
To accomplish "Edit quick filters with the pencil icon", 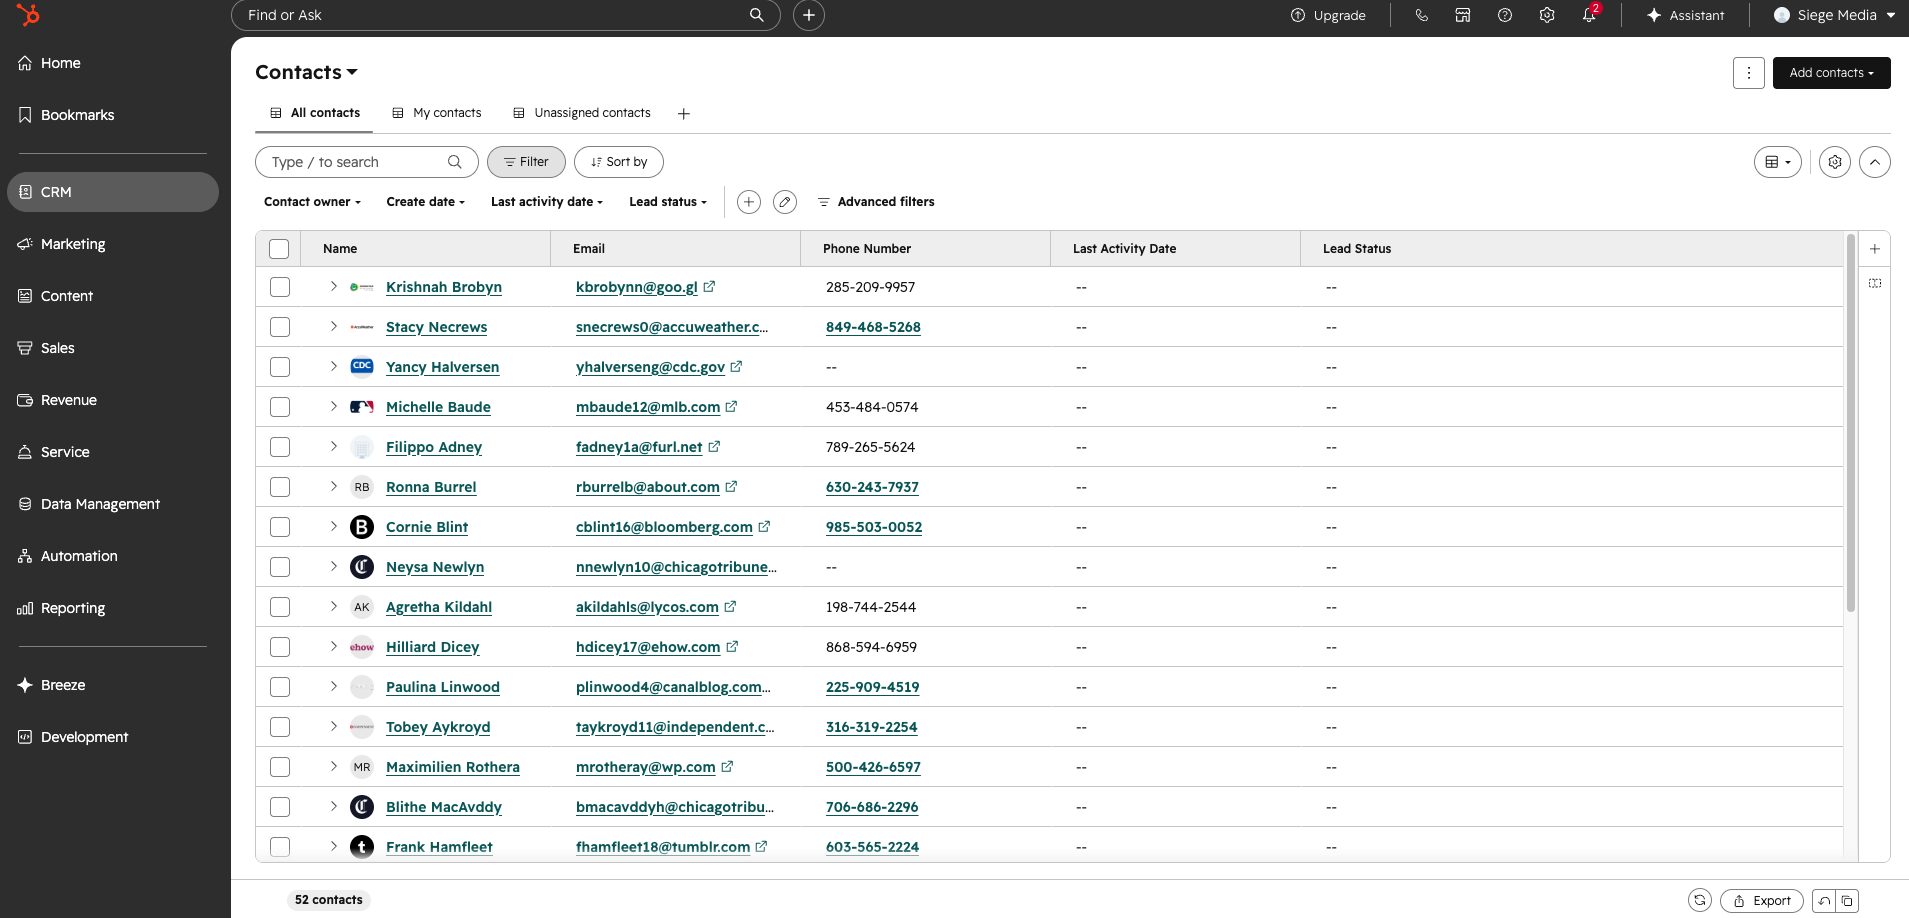I will pyautogui.click(x=785, y=202).
